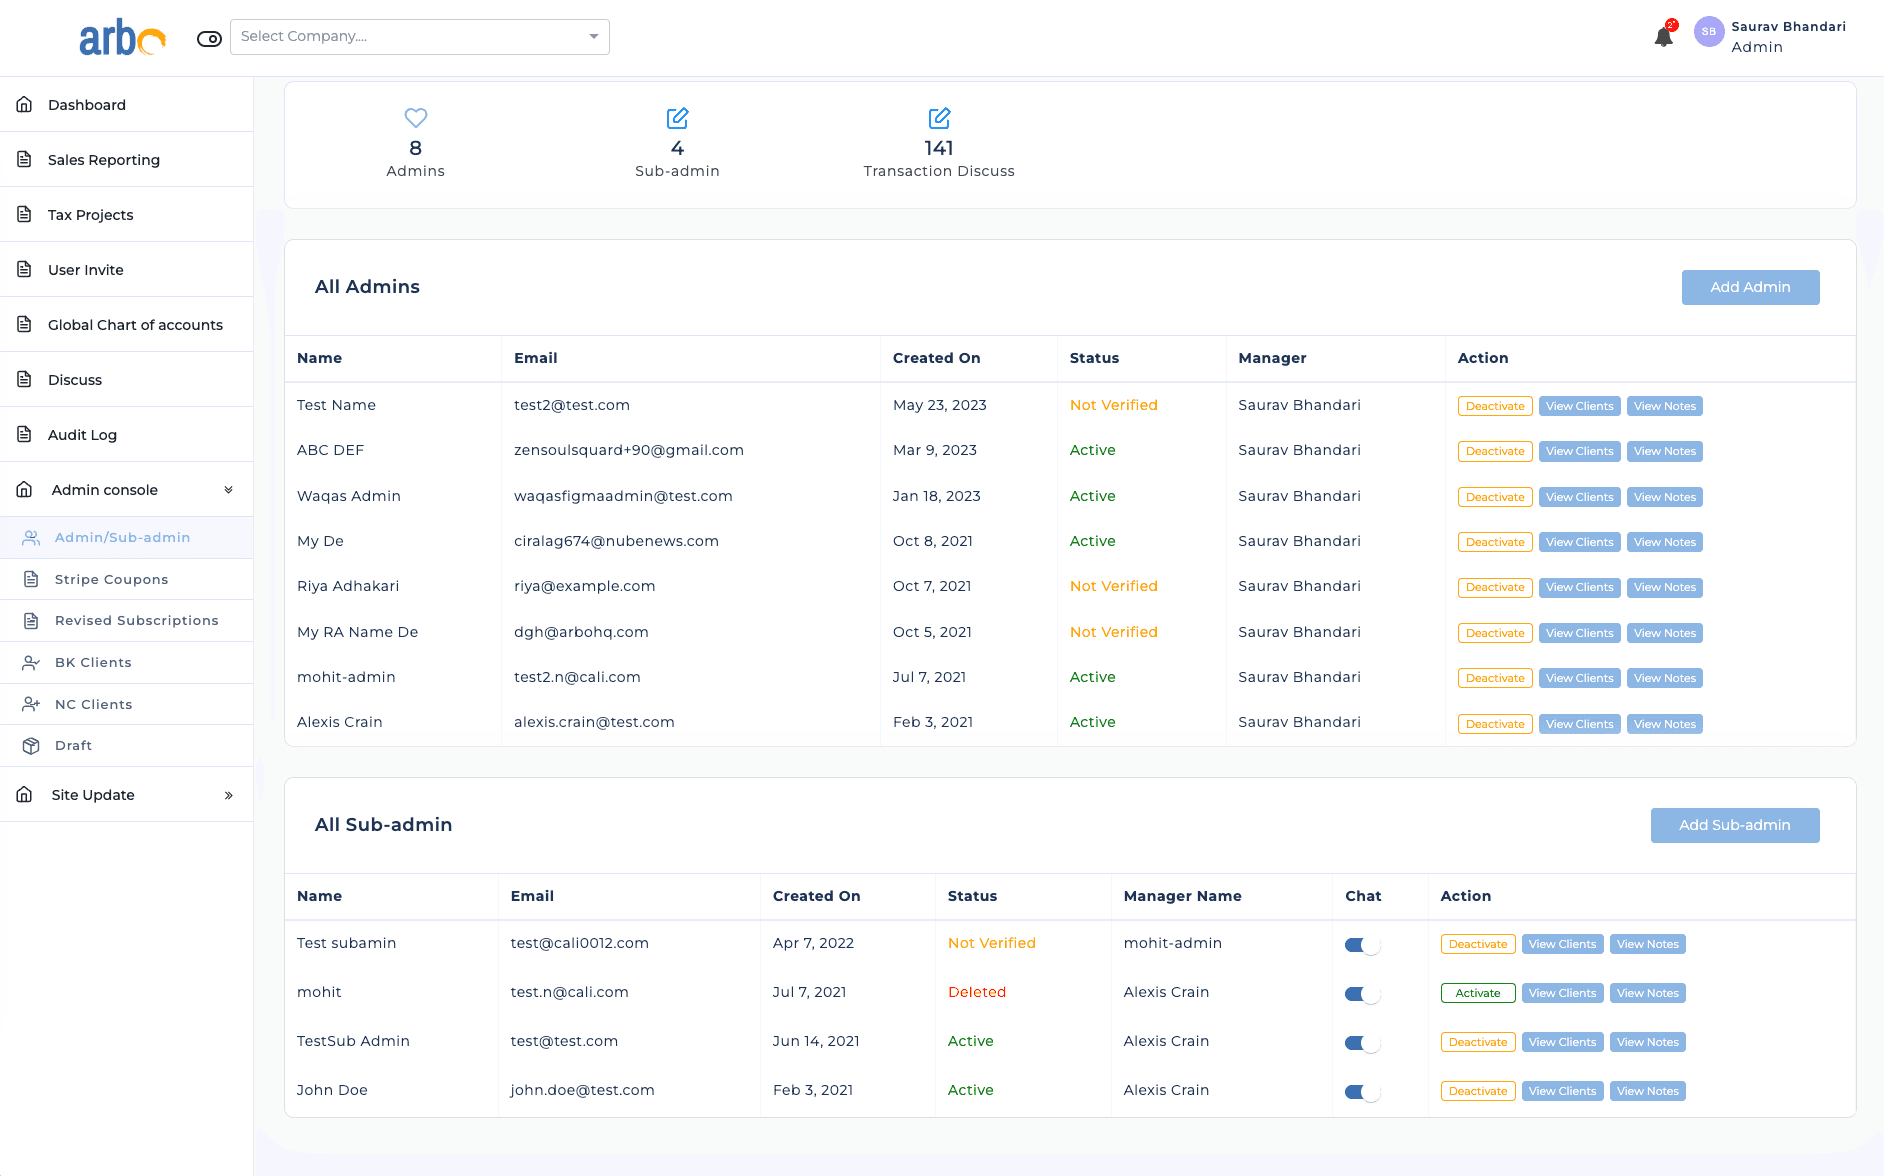View clients for TestSub Admin

pyautogui.click(x=1562, y=1042)
